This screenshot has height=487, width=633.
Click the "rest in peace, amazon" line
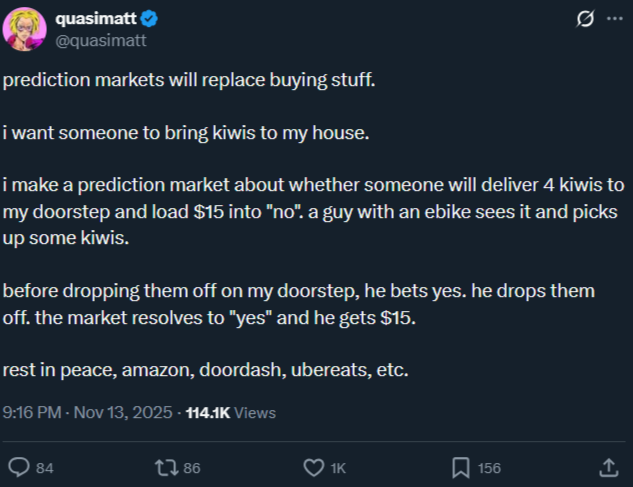coord(206,370)
